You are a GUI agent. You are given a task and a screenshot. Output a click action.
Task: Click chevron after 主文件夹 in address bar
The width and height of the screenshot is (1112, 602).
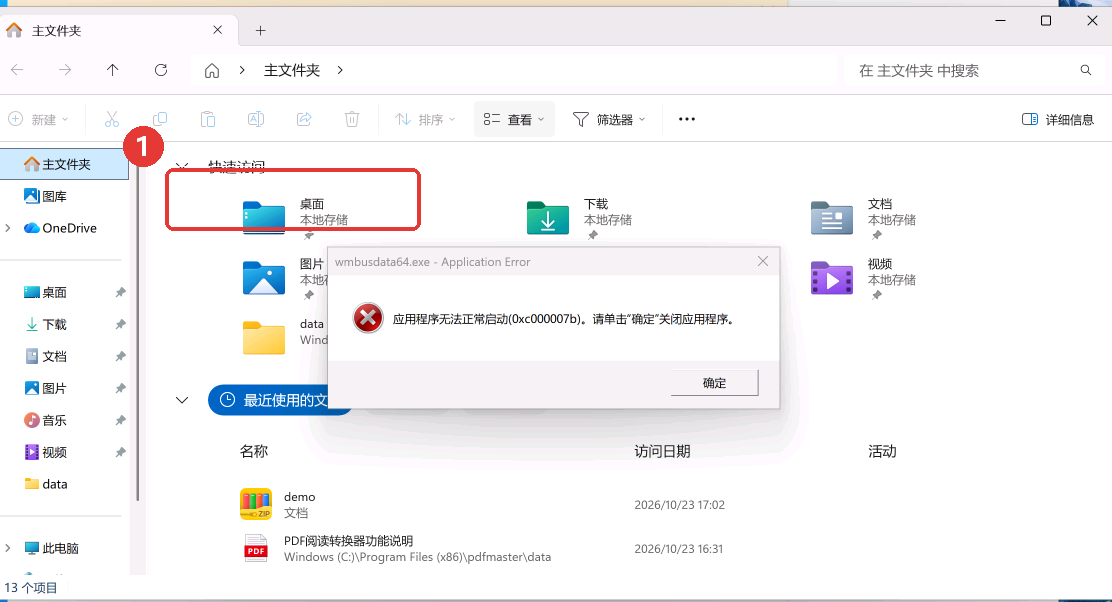(340, 70)
